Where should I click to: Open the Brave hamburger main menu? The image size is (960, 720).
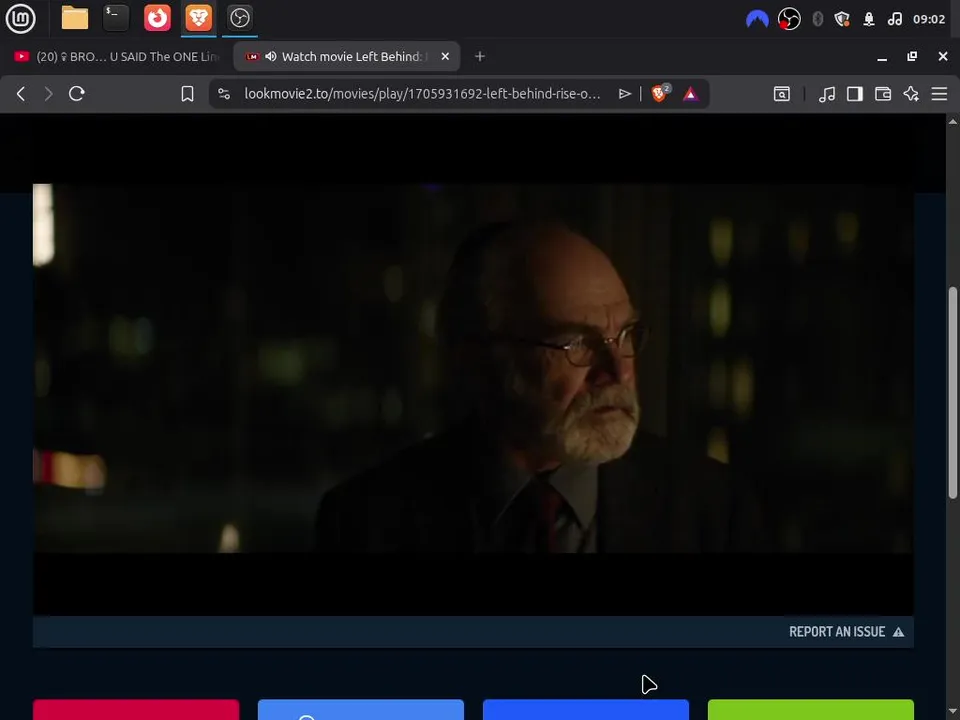(939, 94)
